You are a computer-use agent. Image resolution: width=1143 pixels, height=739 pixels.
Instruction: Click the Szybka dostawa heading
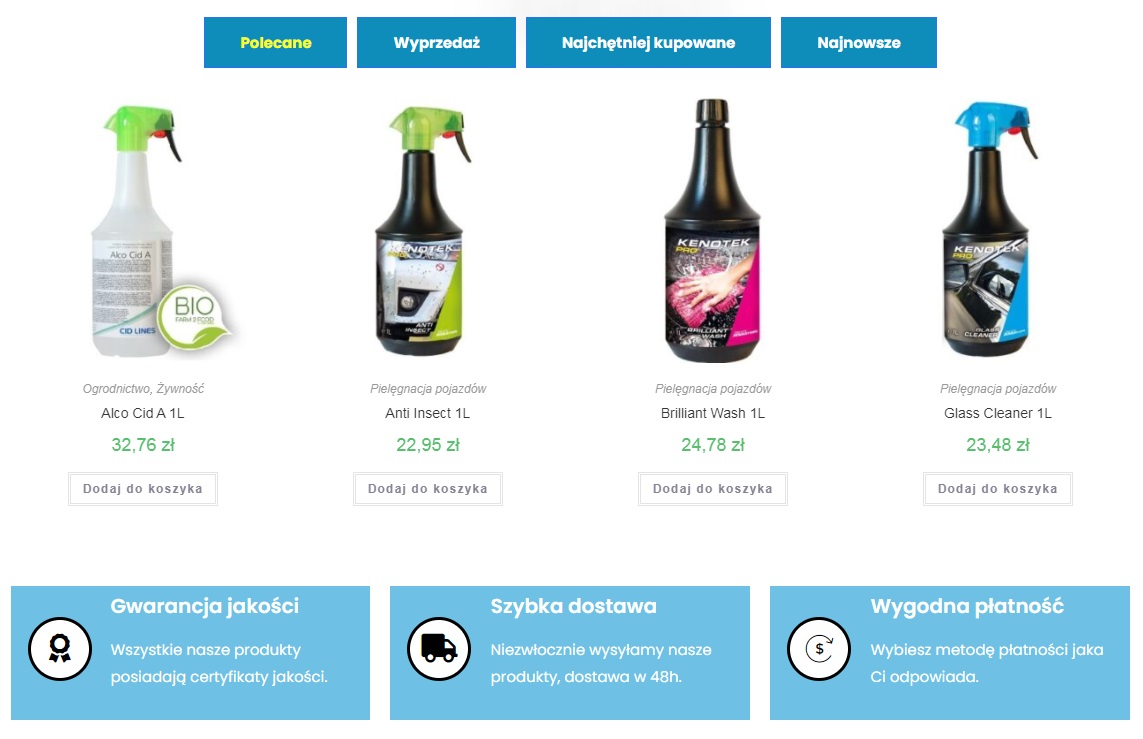coord(574,606)
